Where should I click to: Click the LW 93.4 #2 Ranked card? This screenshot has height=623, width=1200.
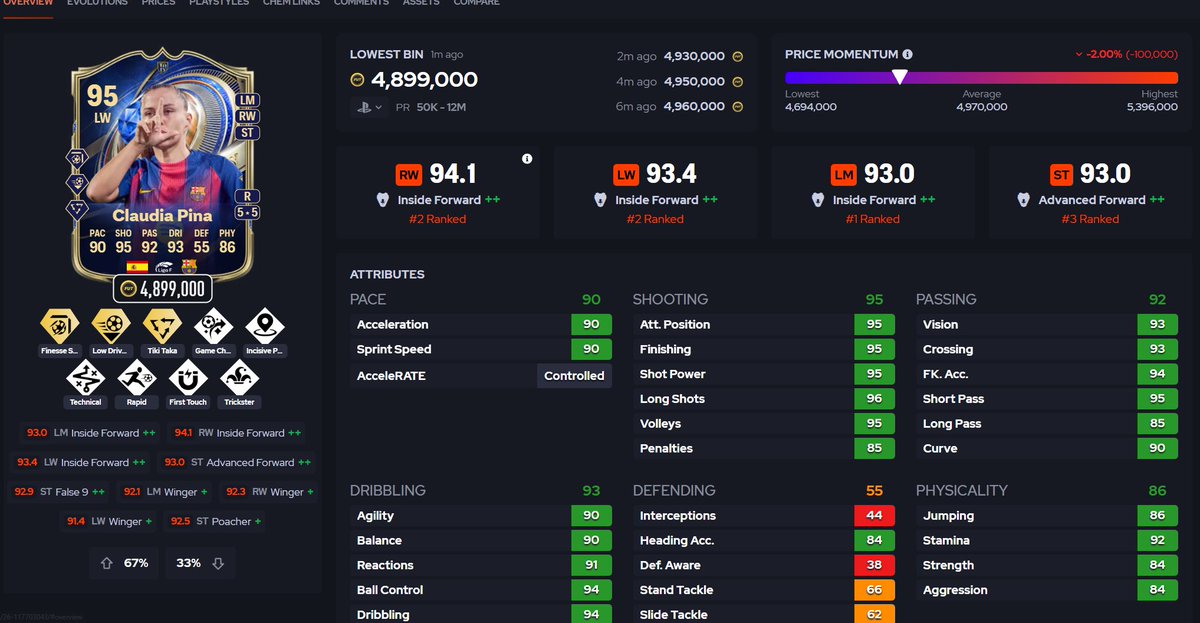(654, 191)
